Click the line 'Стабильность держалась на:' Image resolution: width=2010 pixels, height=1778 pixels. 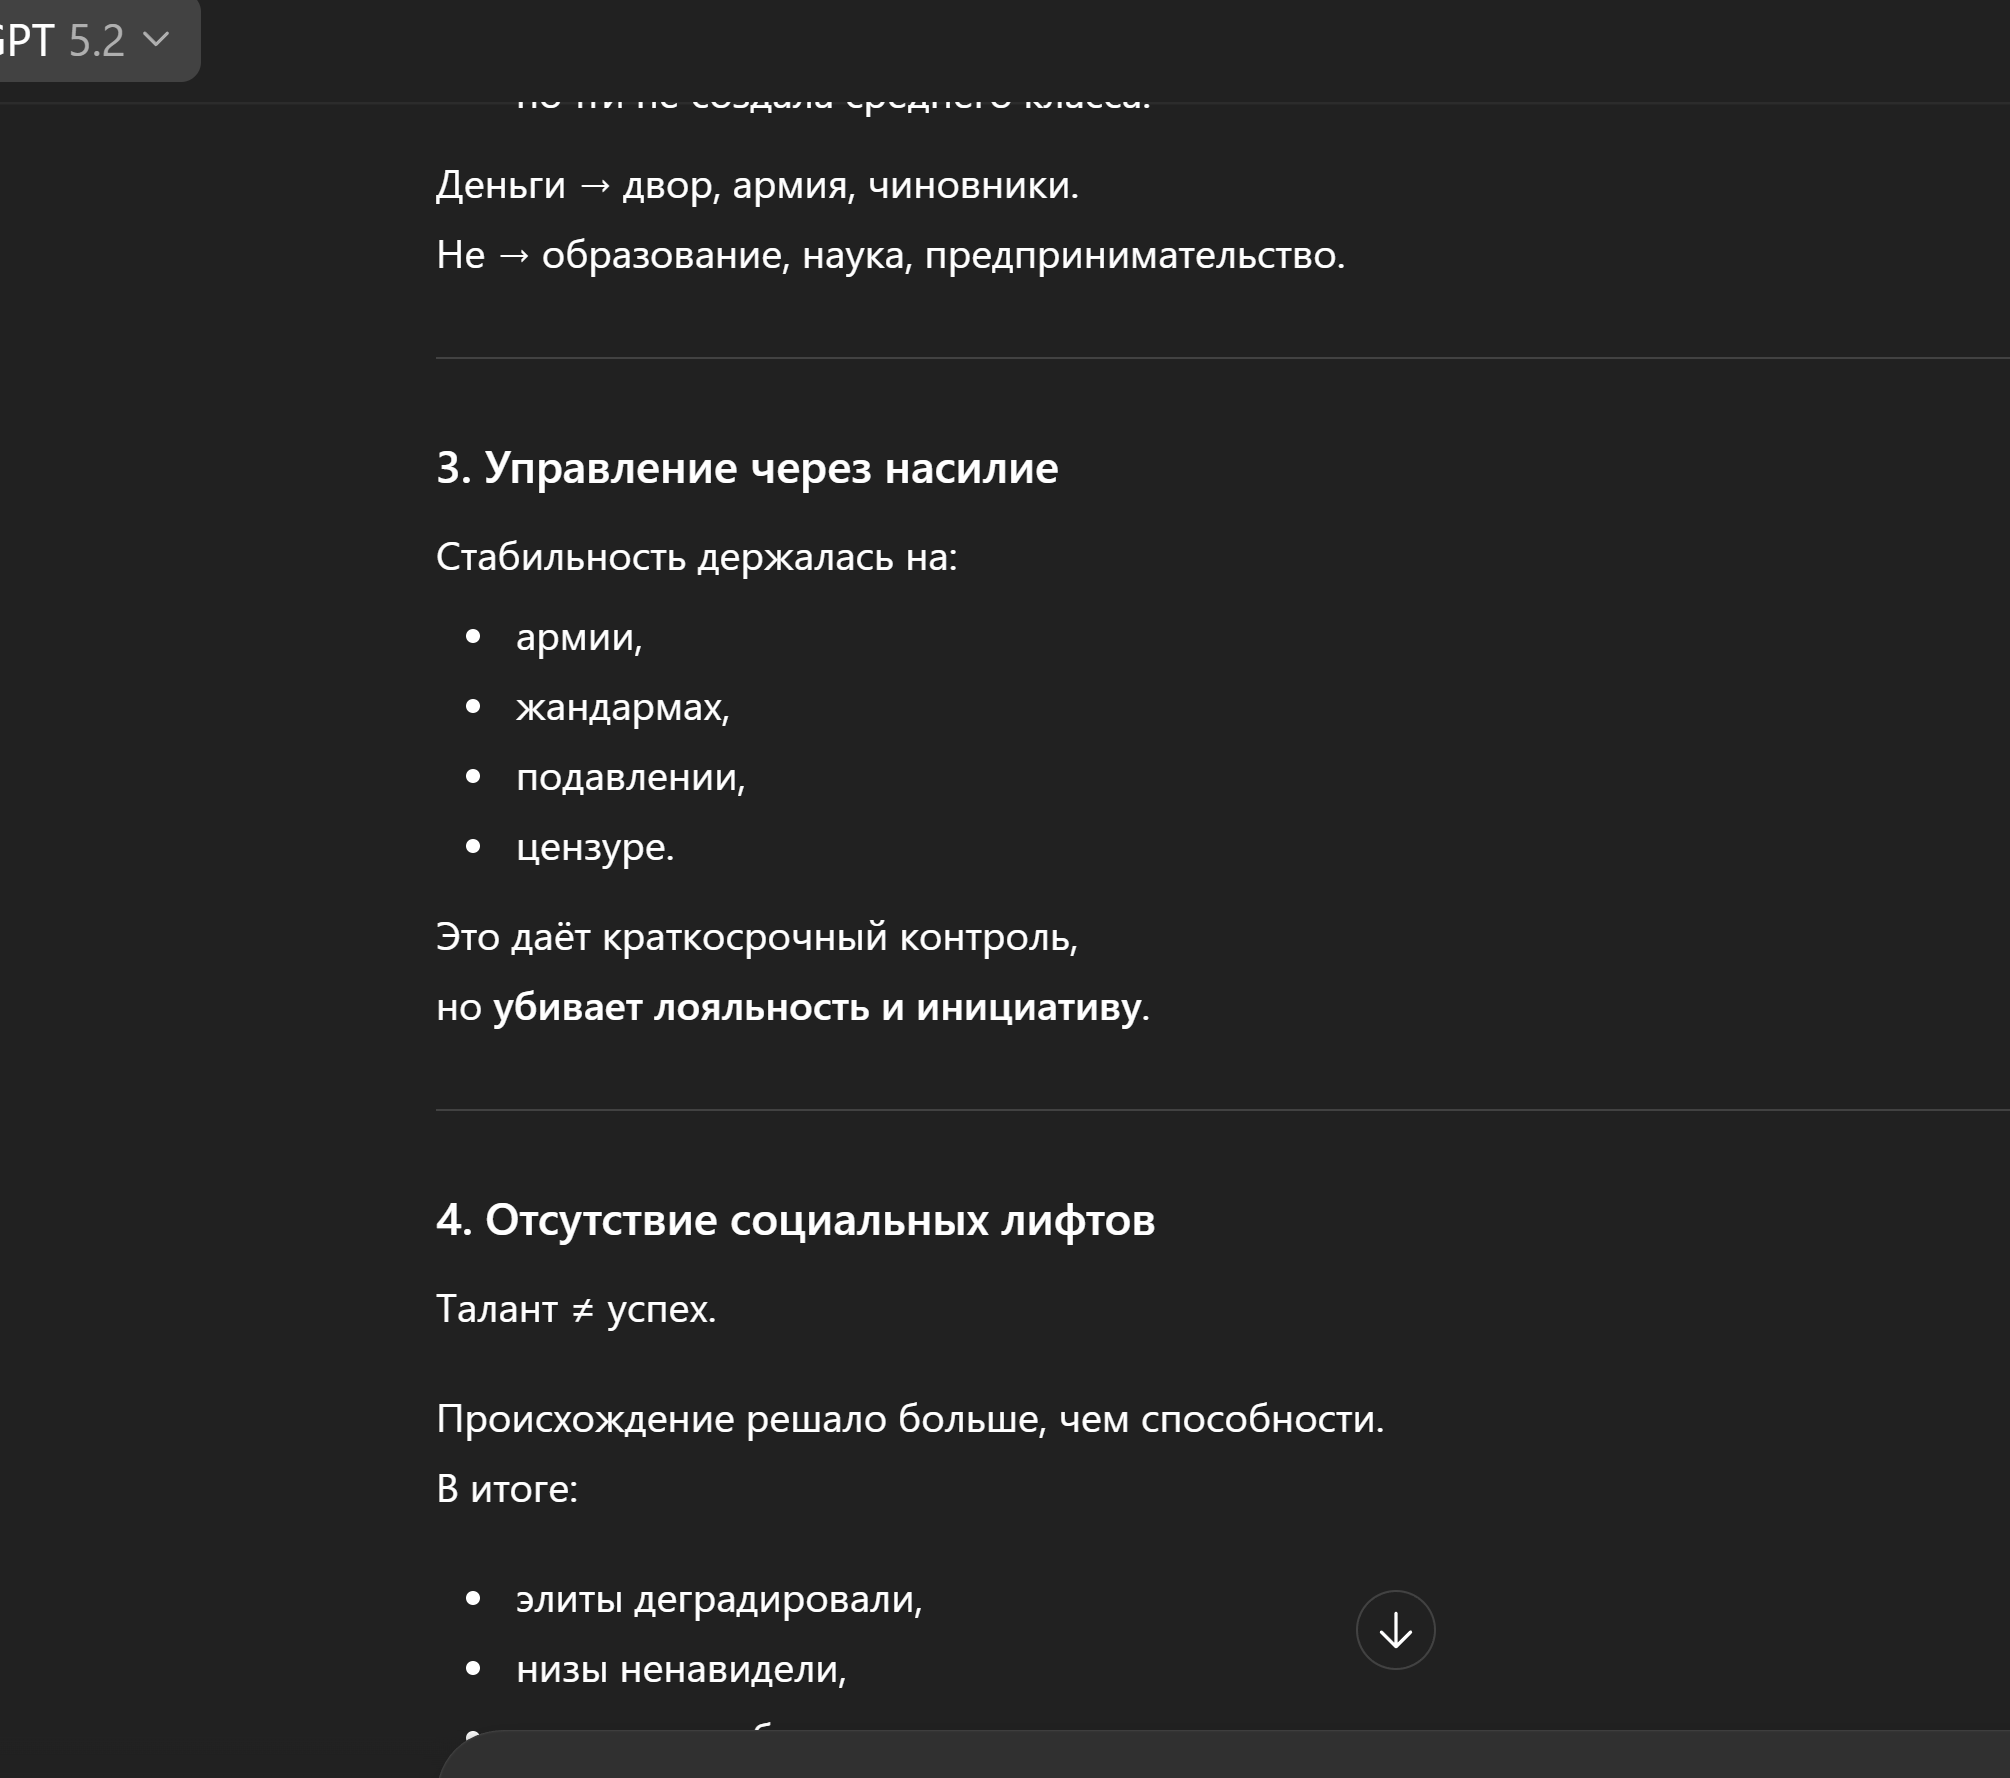coord(696,557)
